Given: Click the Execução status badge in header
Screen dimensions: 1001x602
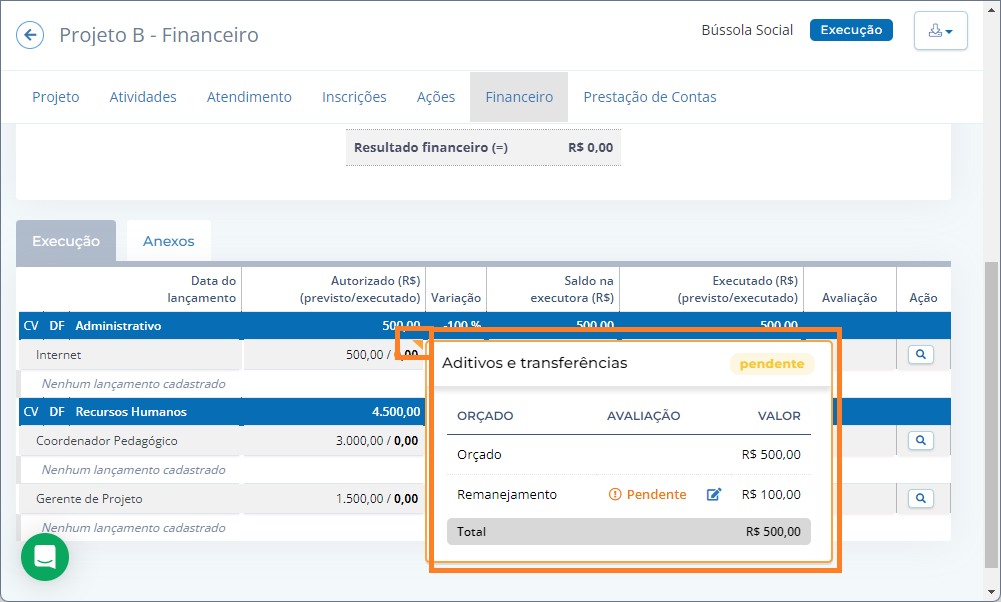Looking at the screenshot, I should [x=851, y=30].
